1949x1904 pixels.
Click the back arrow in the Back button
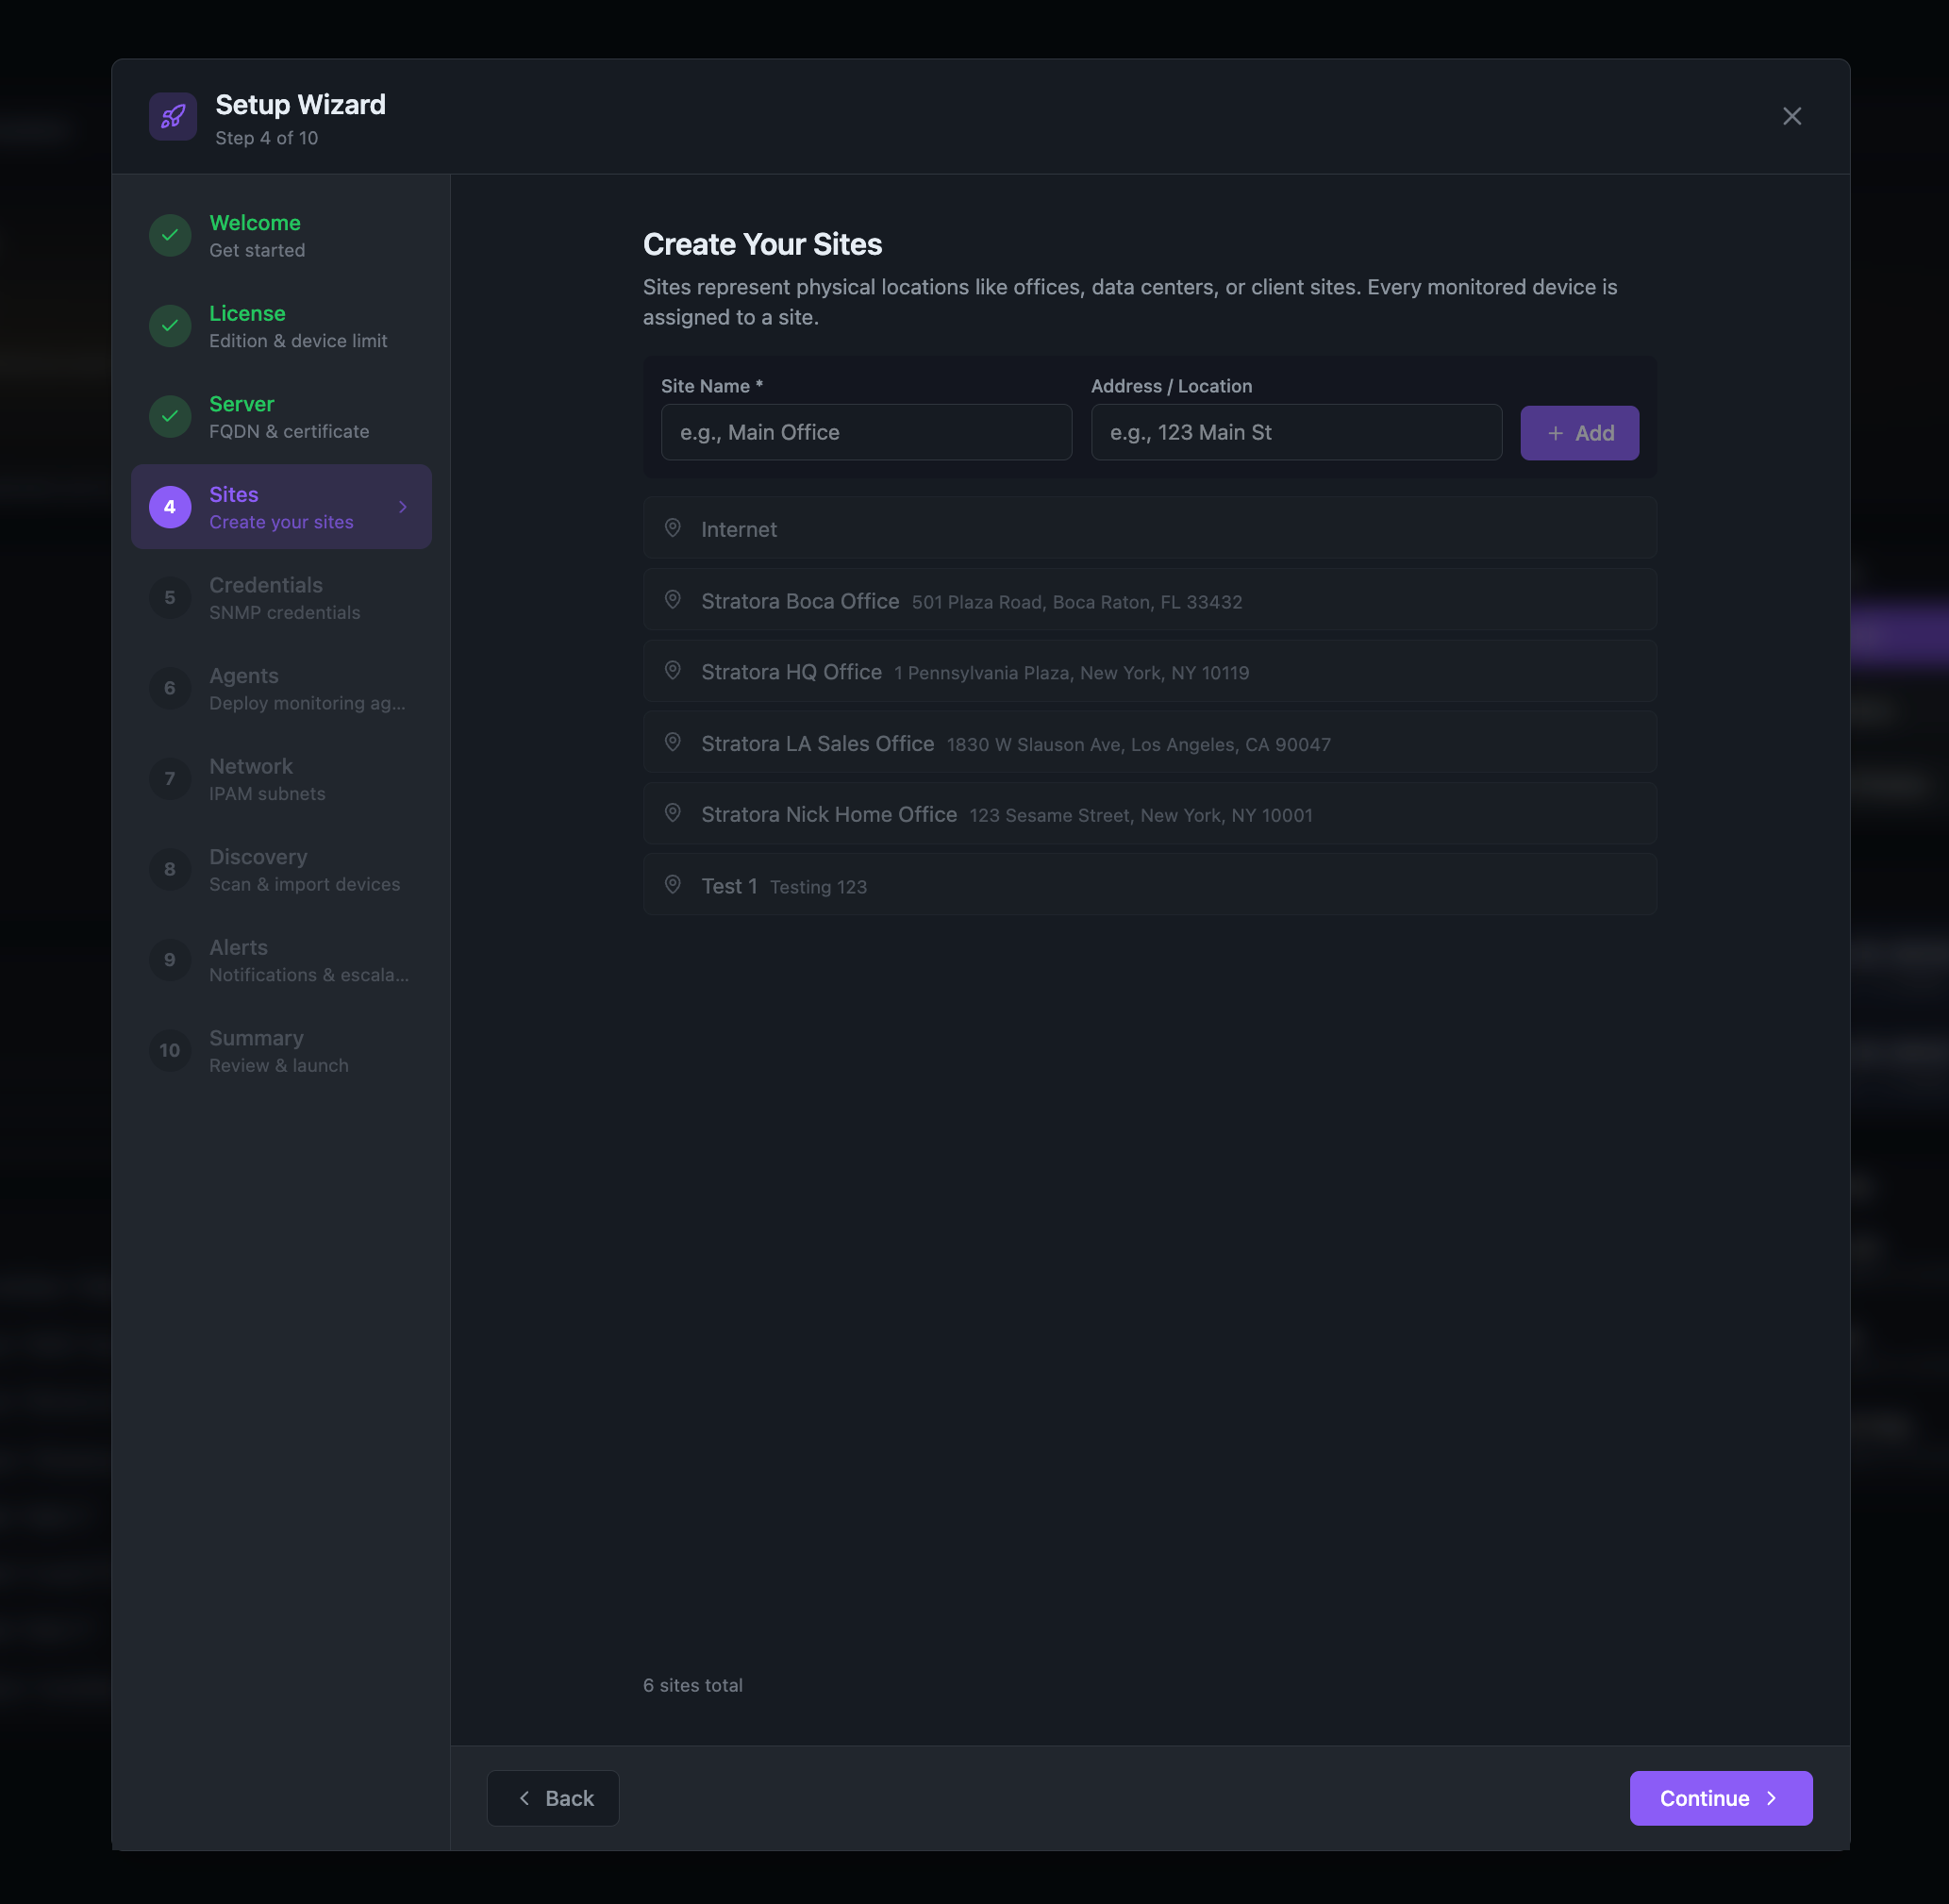525,1798
